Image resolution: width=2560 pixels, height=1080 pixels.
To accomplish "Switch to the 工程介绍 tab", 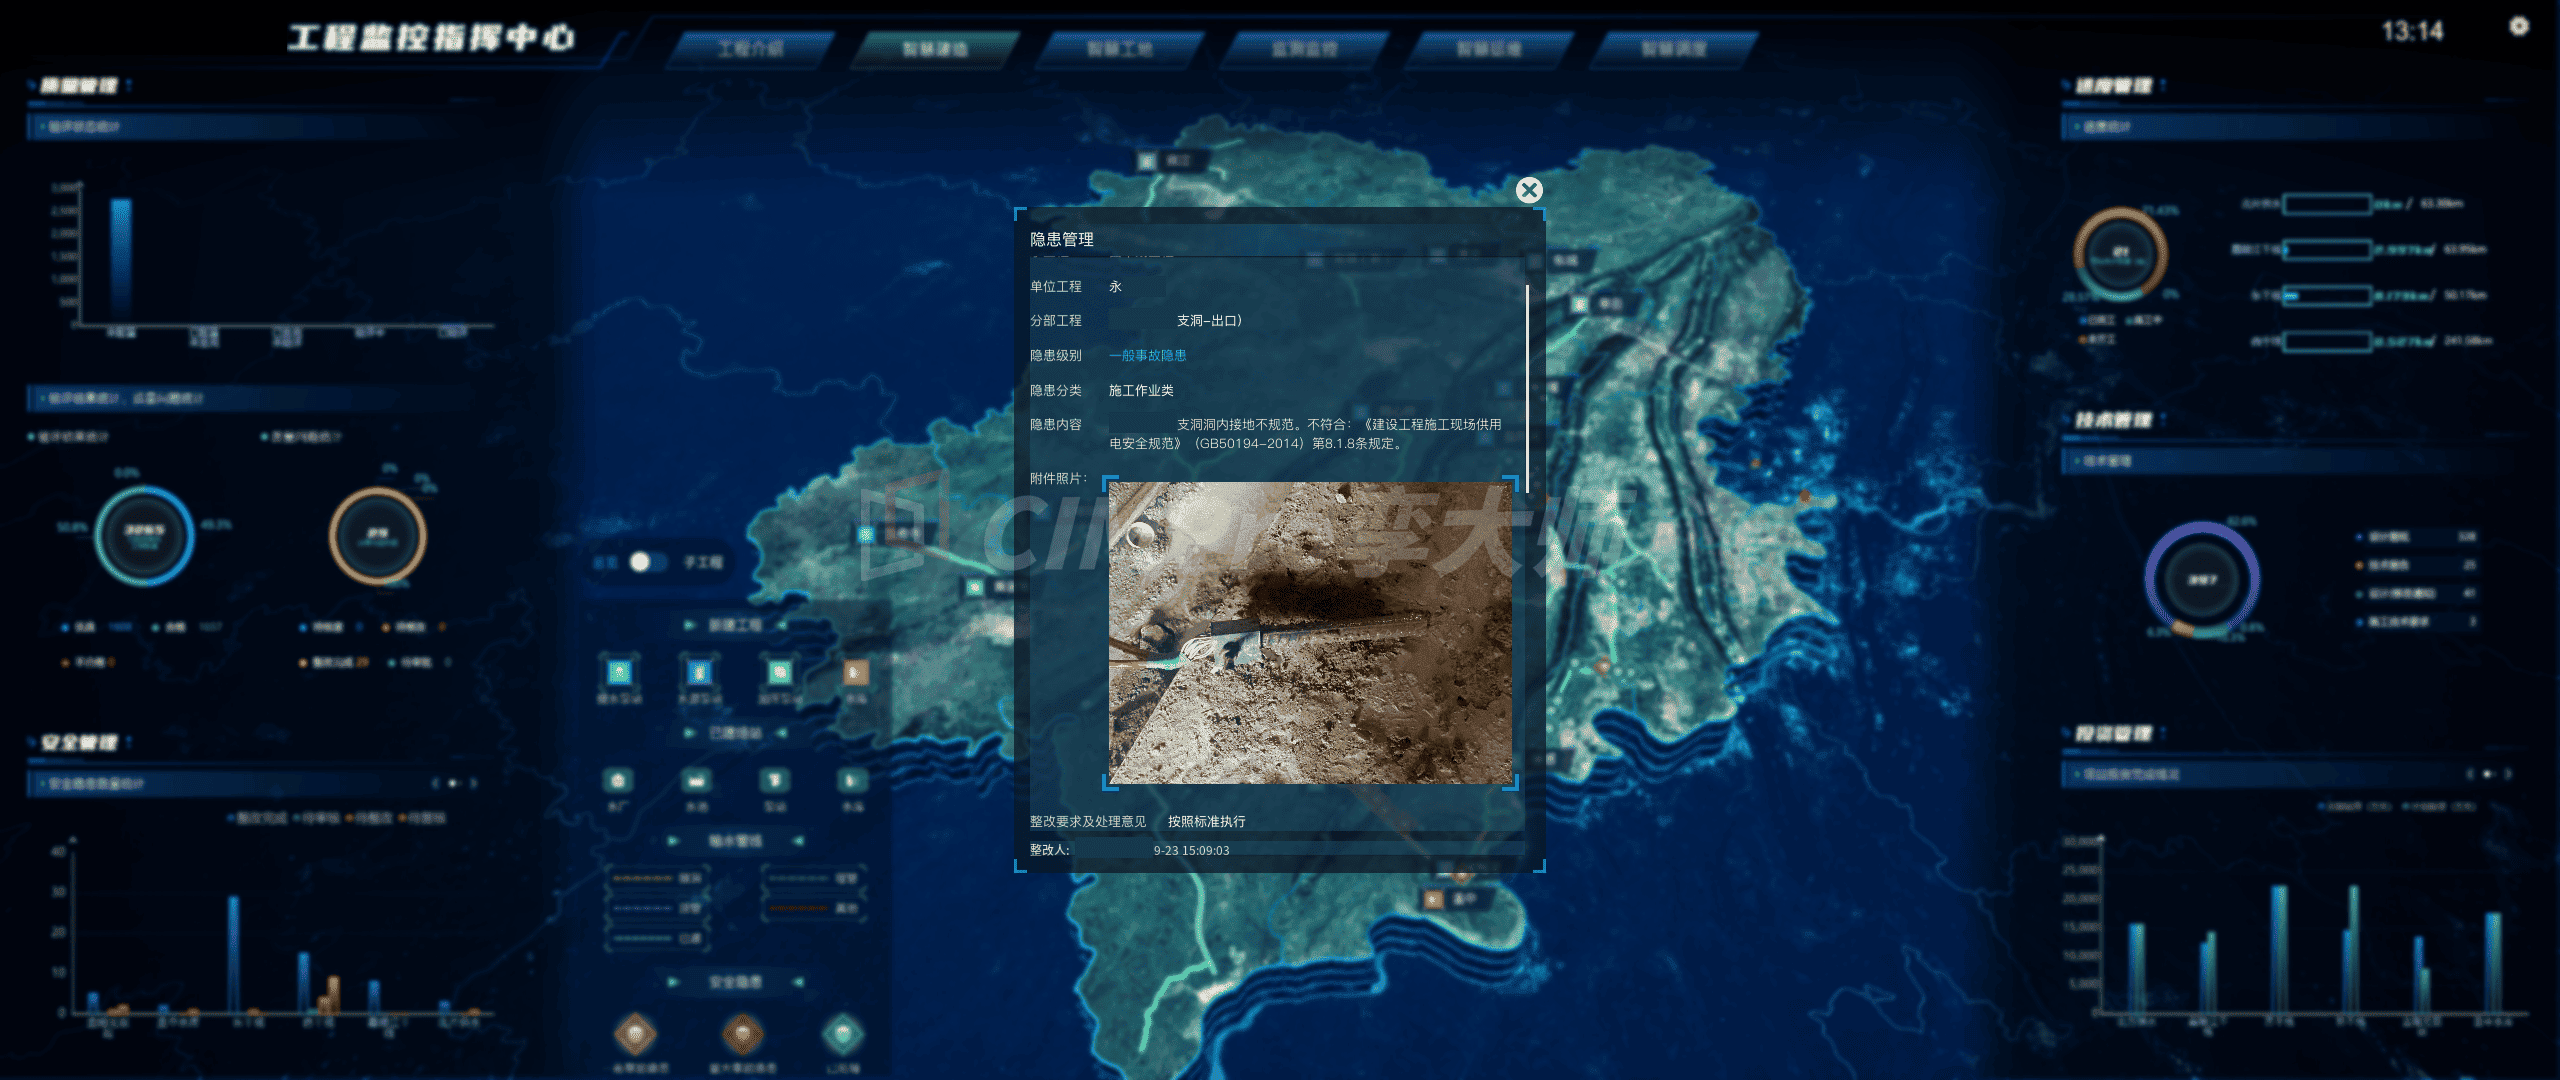I will (x=750, y=49).
